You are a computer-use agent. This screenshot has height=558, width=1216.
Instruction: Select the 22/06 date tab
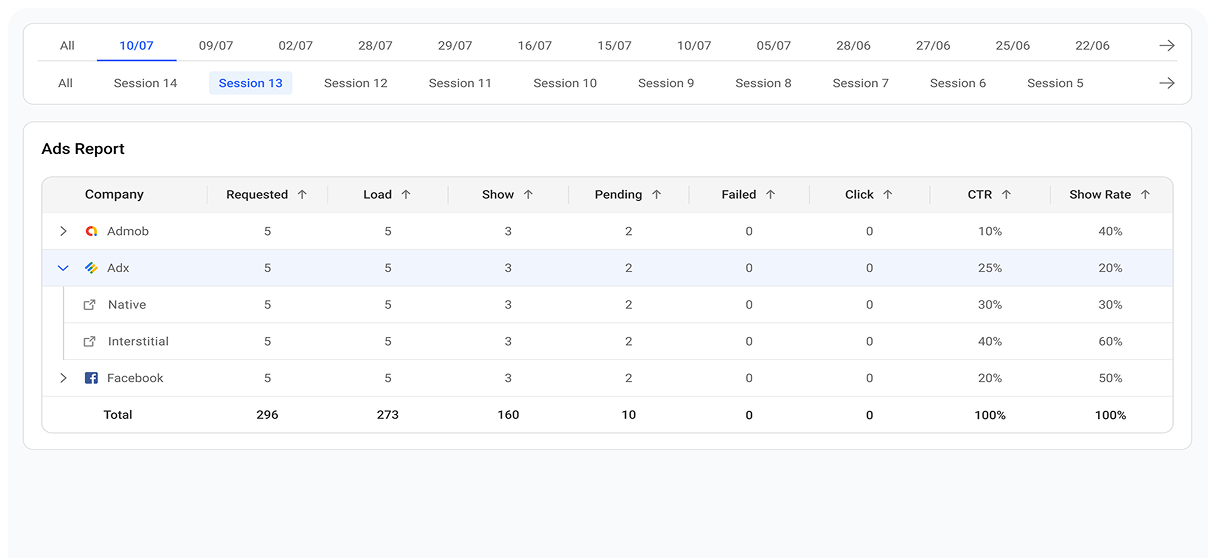click(1092, 46)
